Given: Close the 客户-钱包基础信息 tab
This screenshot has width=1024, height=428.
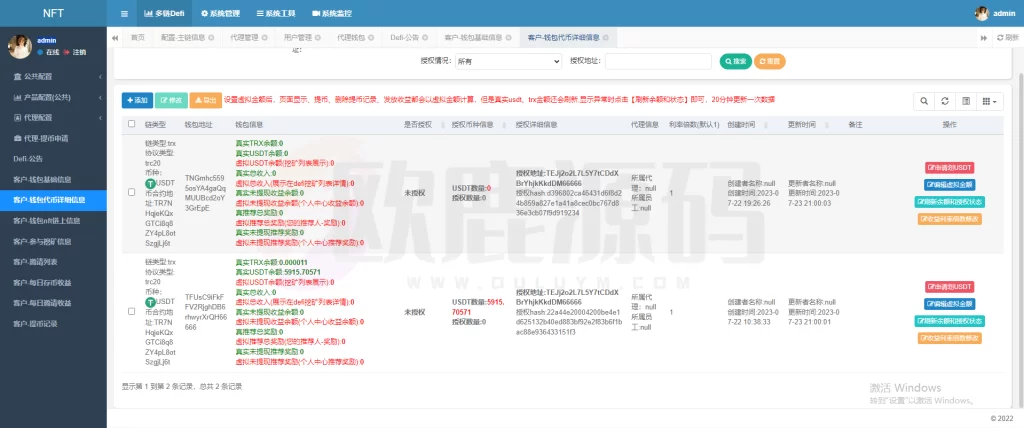Looking at the screenshot, I should (x=509, y=38).
